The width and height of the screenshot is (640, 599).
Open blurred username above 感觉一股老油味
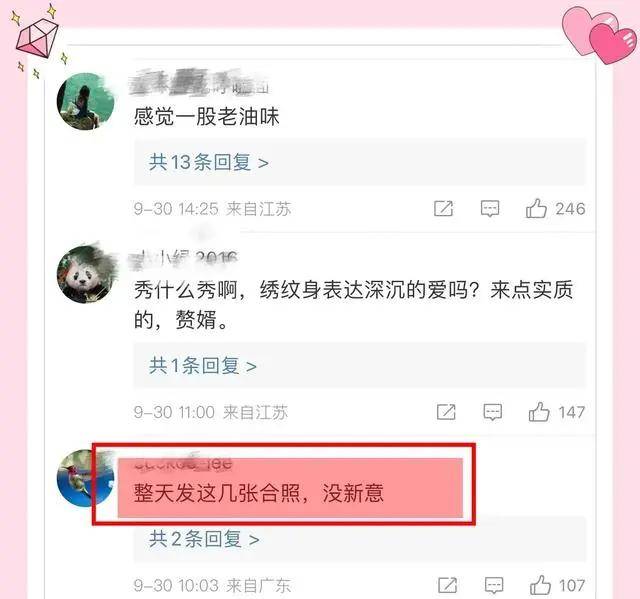[199, 82]
